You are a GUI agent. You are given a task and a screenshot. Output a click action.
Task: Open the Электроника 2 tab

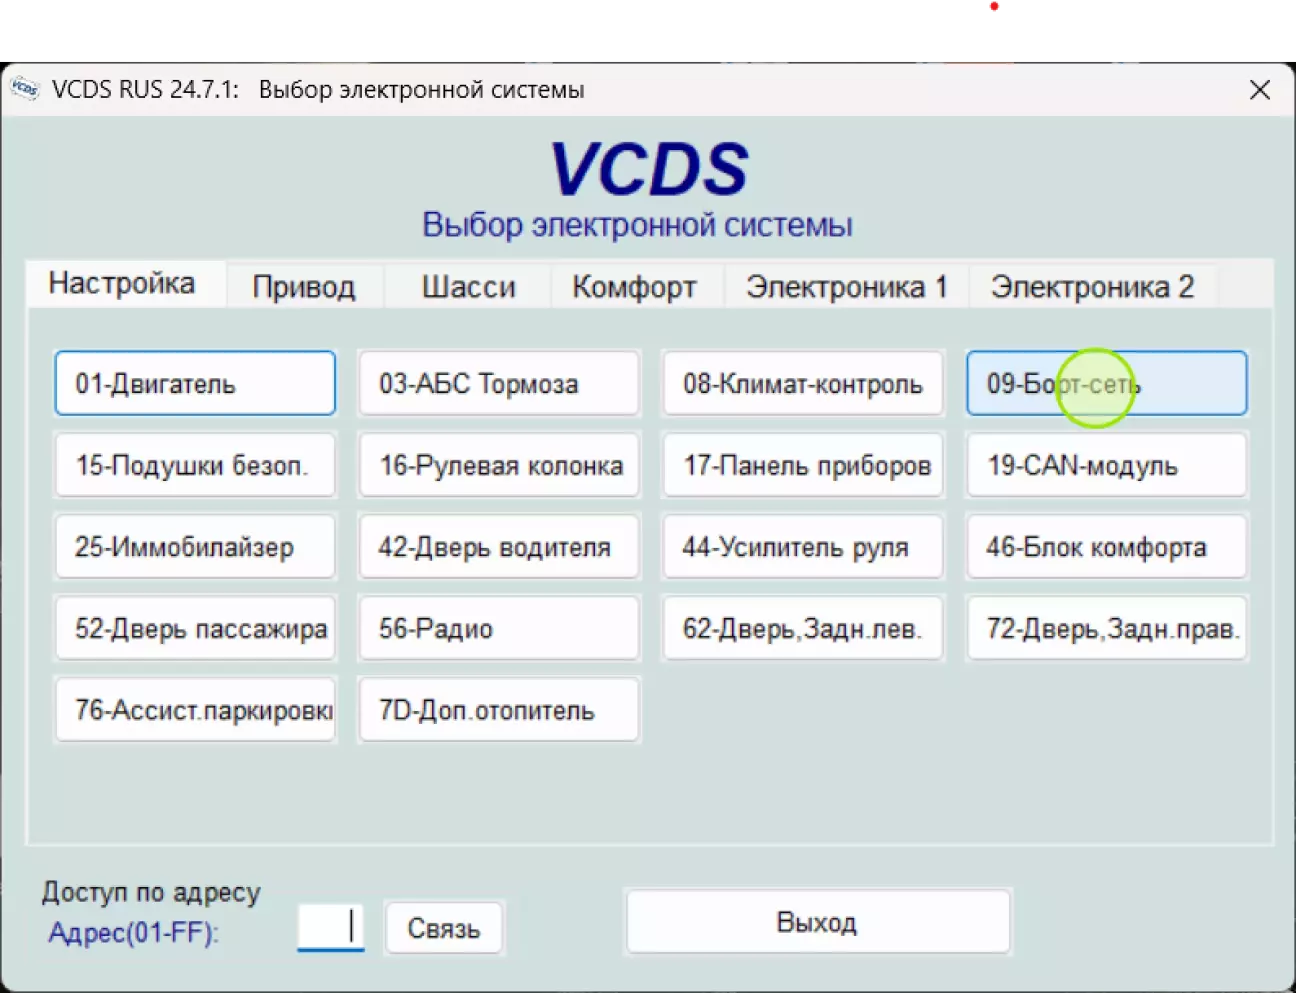pyautogui.click(x=1092, y=287)
